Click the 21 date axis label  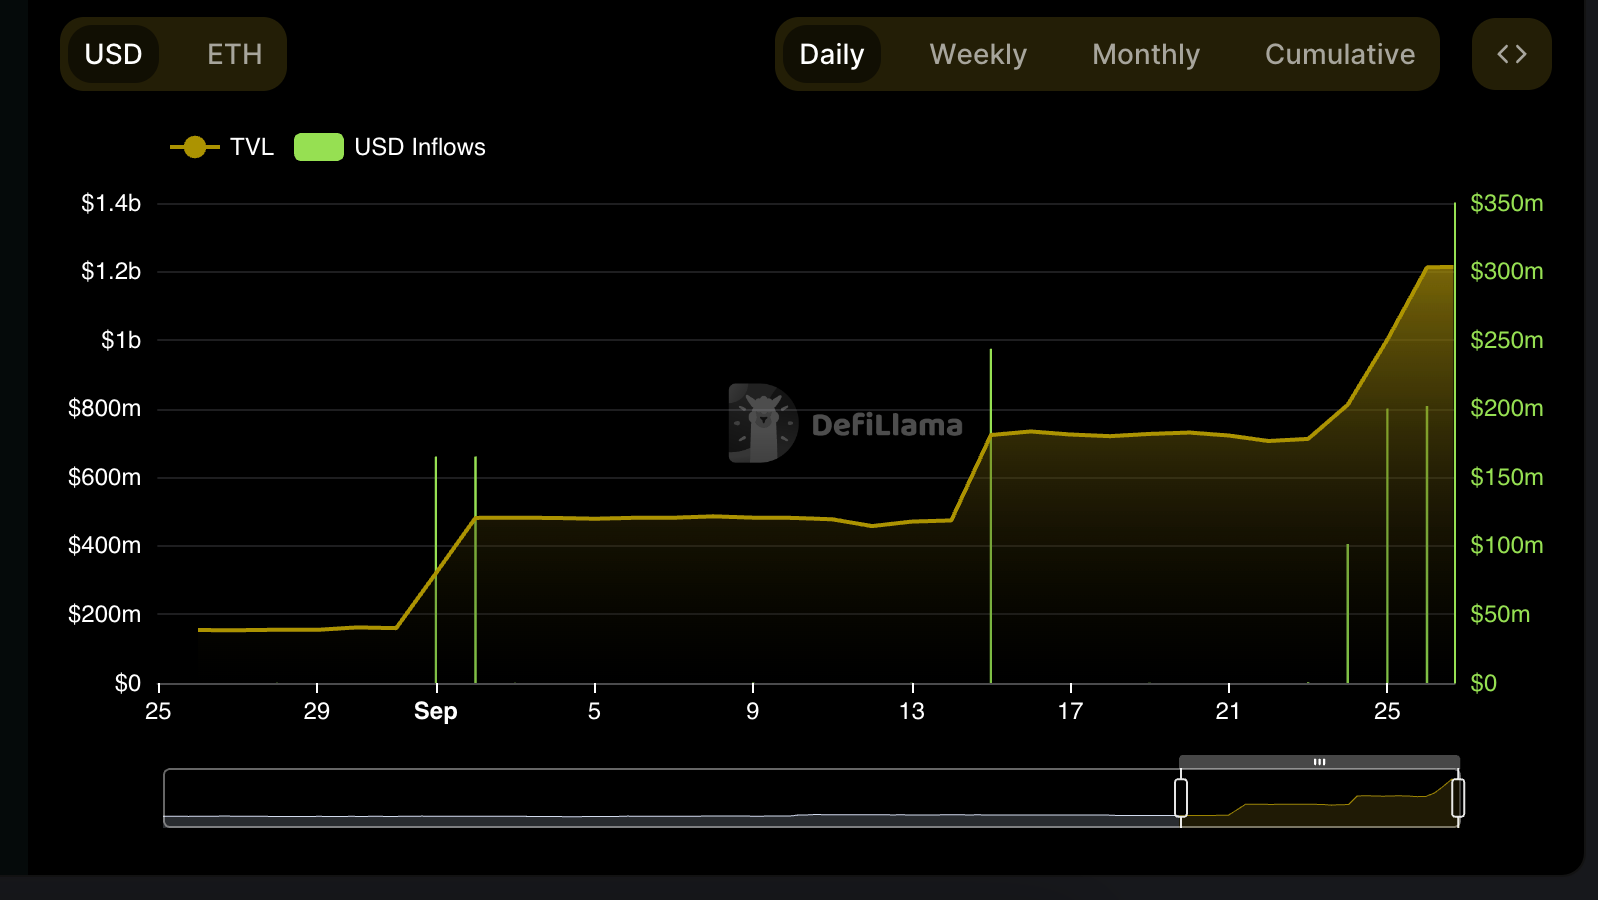pos(1228,711)
